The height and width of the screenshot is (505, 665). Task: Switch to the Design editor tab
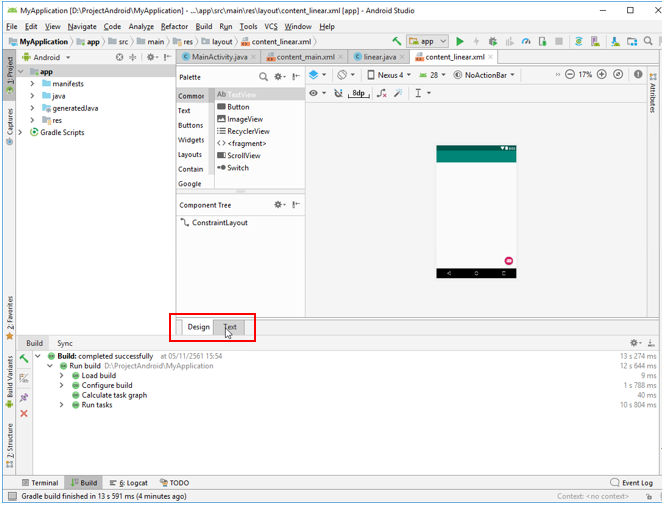(x=198, y=327)
